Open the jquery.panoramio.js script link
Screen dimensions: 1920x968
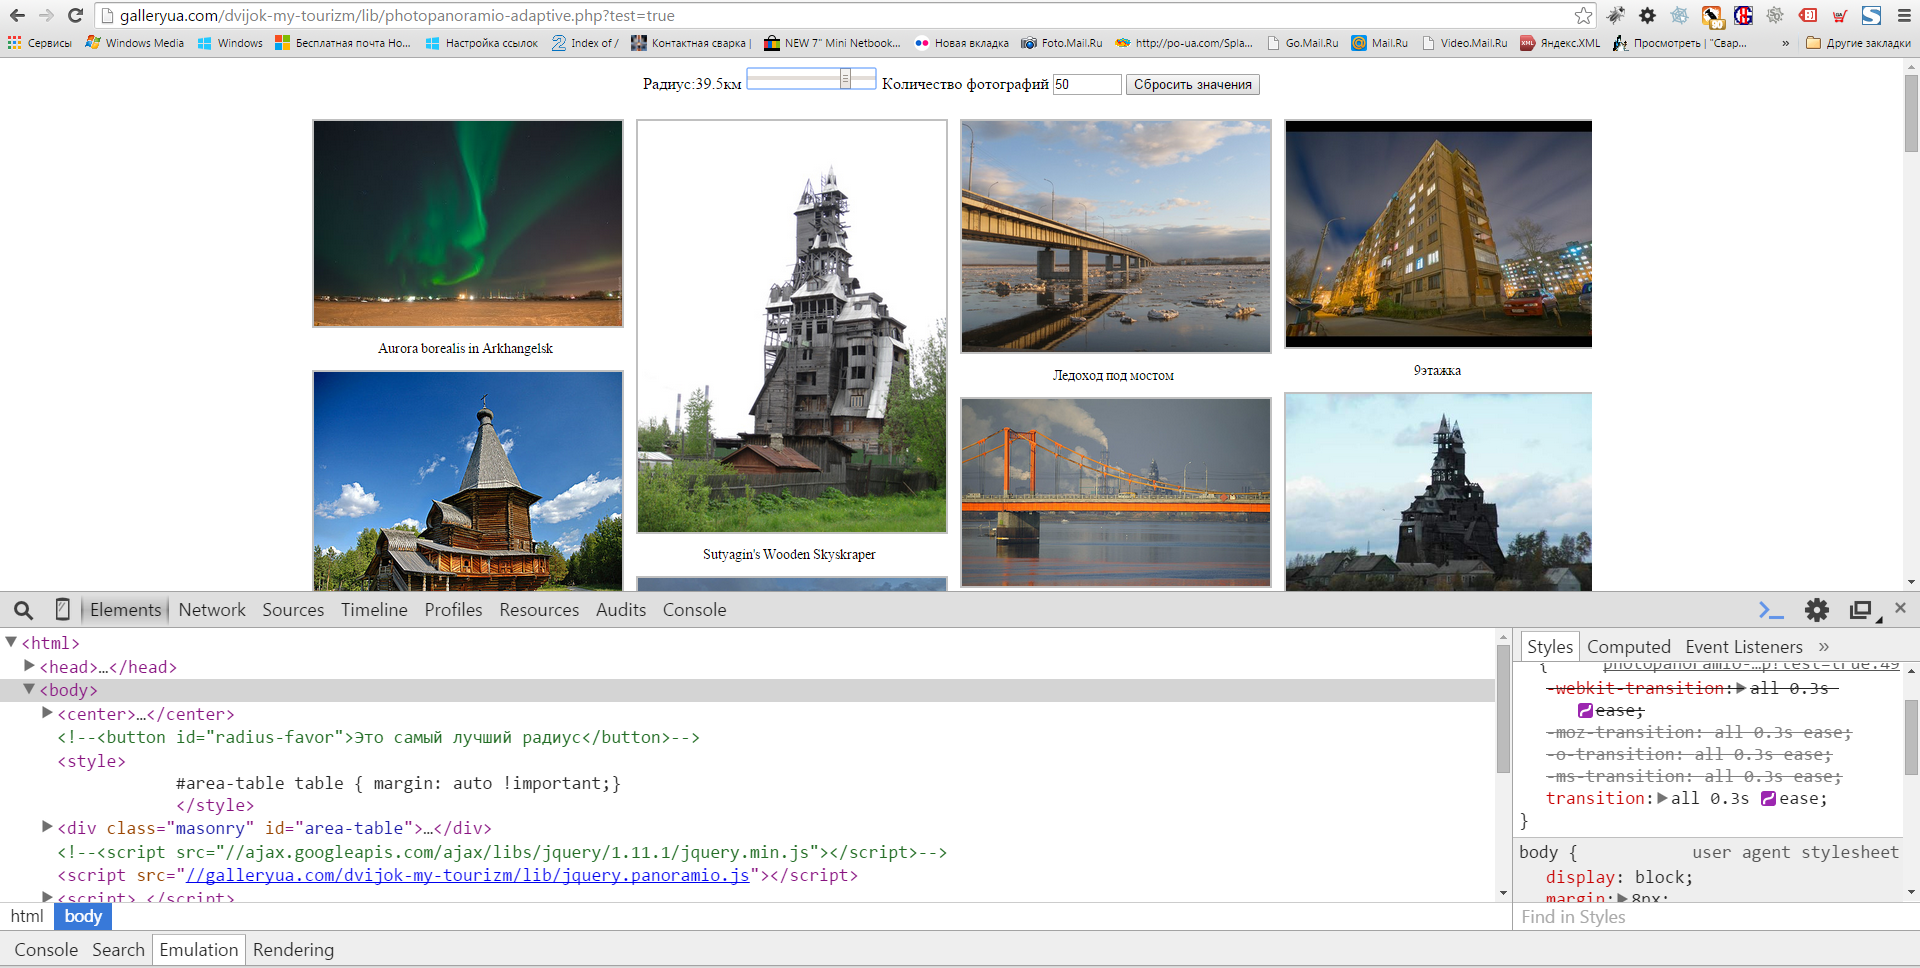tap(467, 876)
